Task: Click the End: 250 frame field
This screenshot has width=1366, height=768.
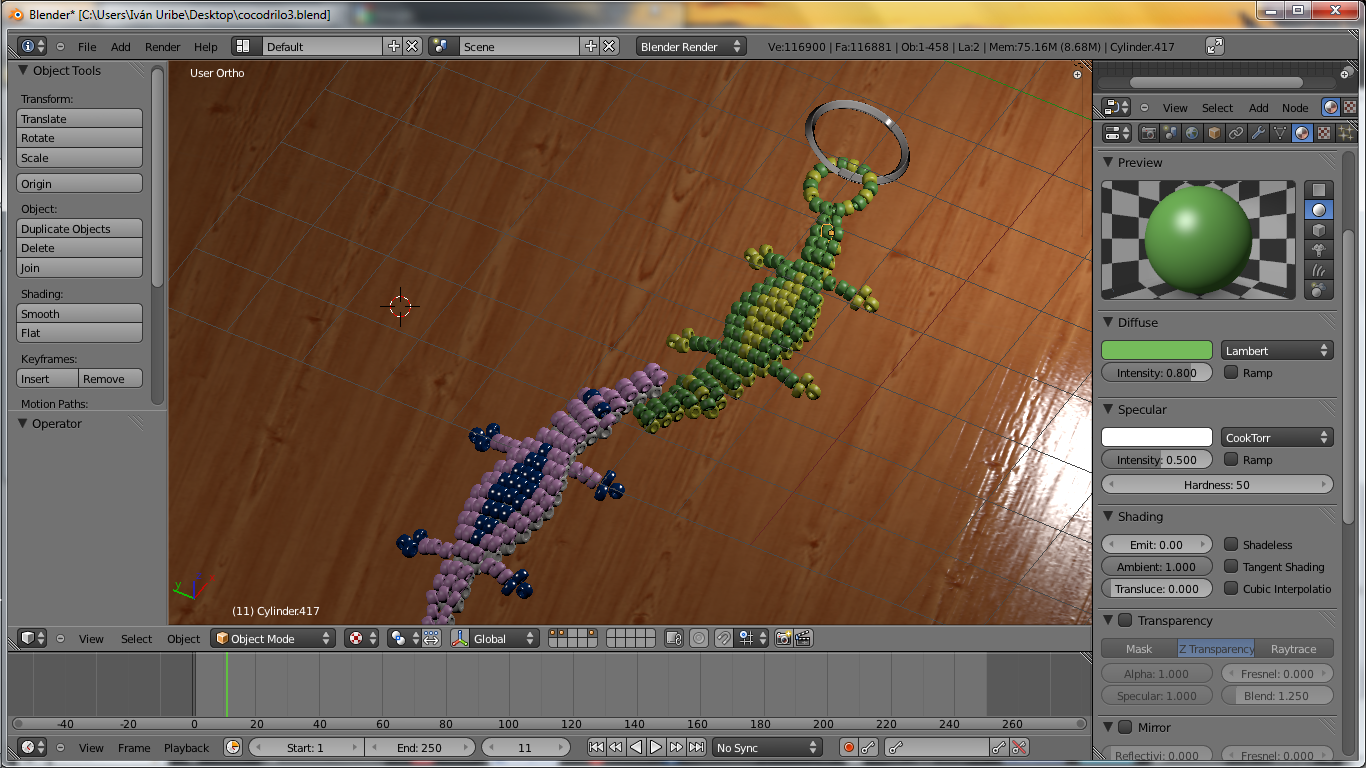Action: (419, 747)
